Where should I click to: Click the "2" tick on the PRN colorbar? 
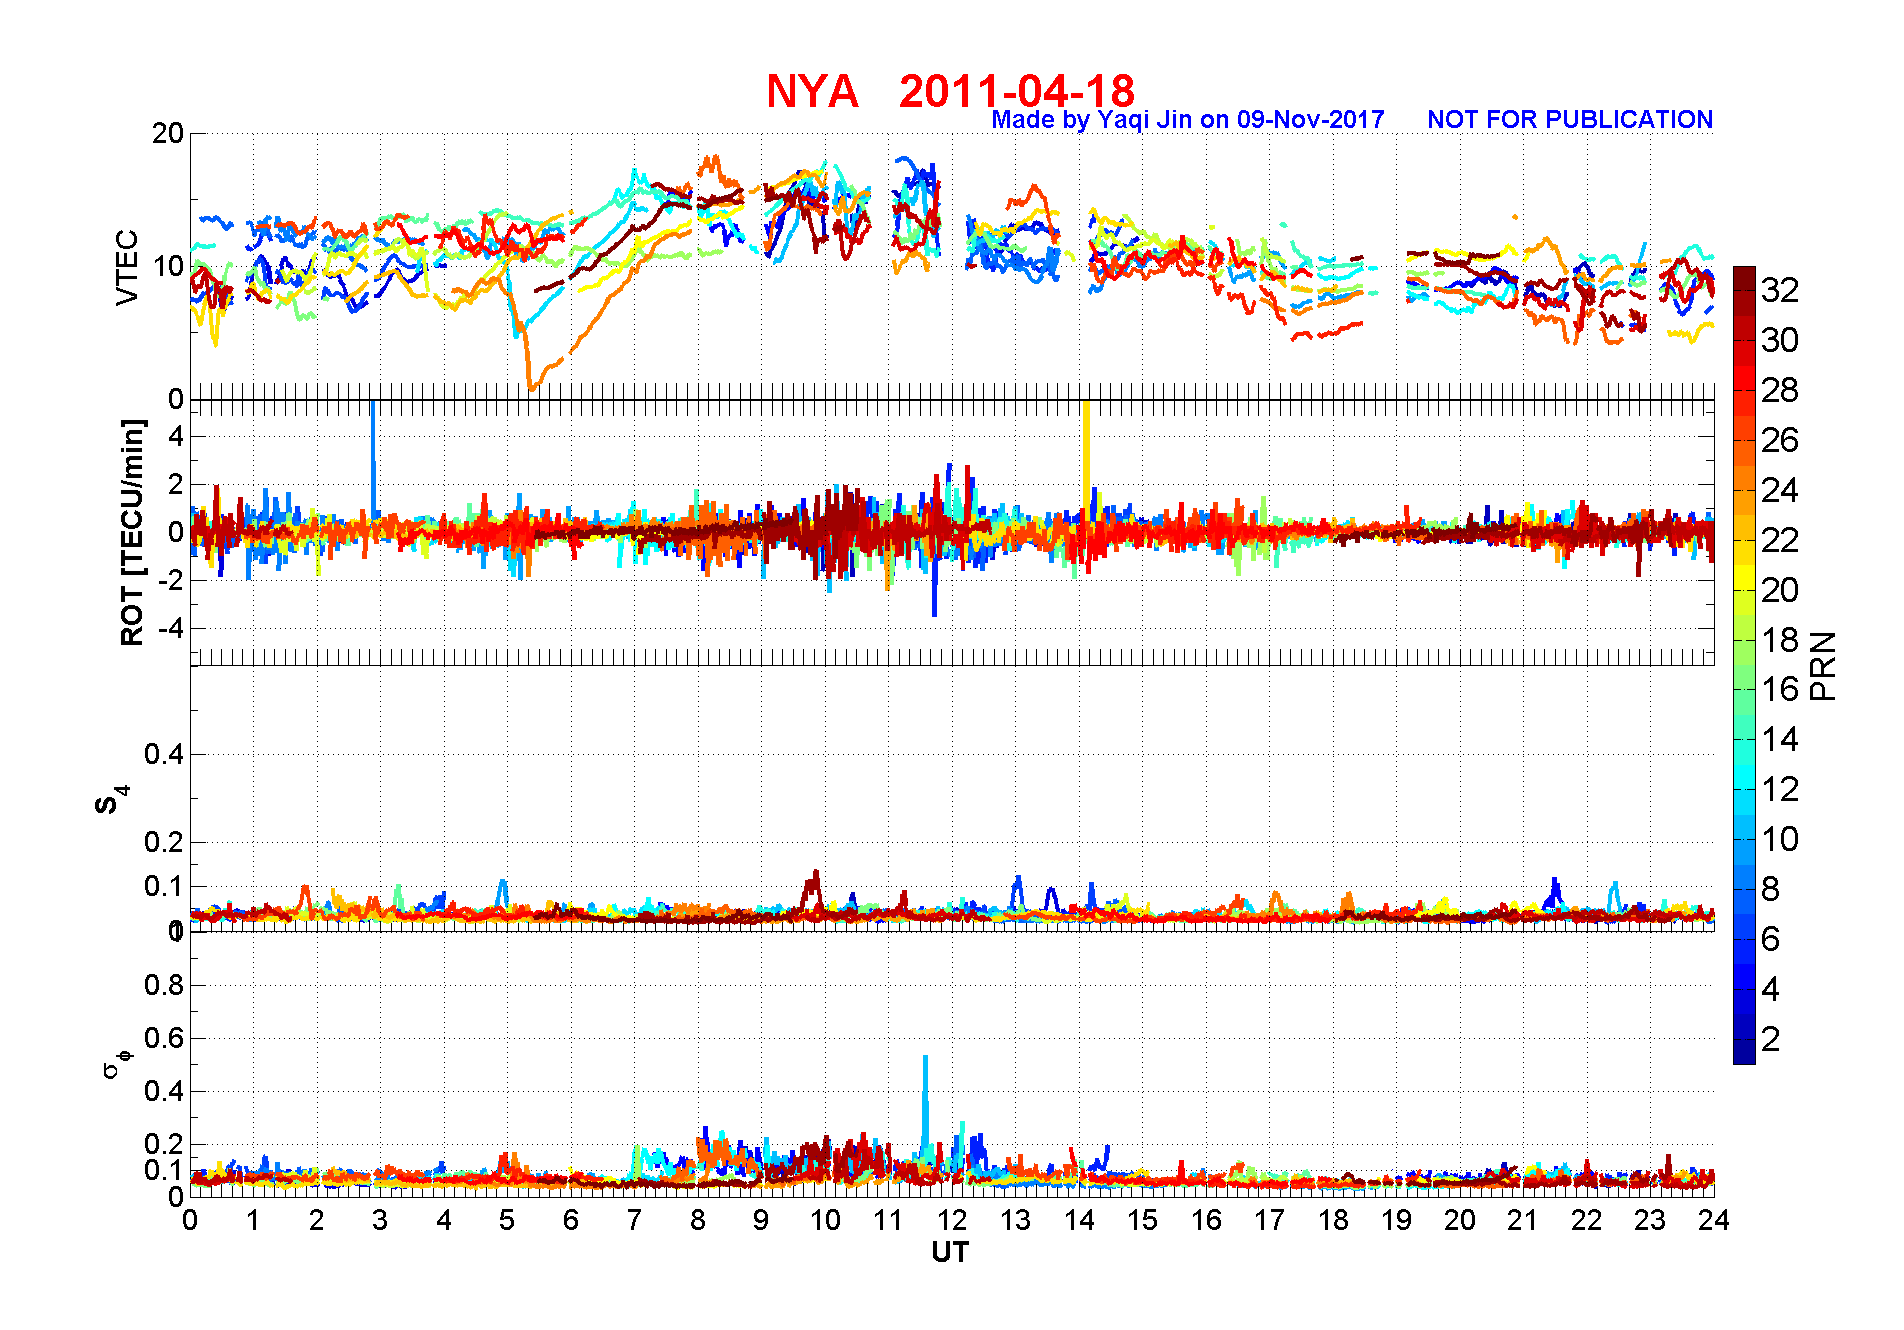[x=1771, y=1039]
